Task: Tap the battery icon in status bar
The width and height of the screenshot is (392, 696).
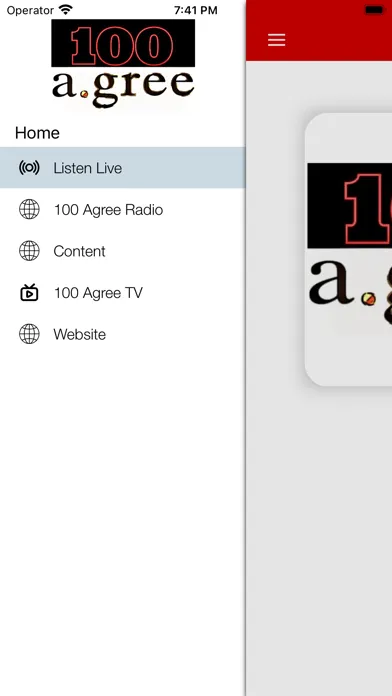Action: tap(374, 10)
